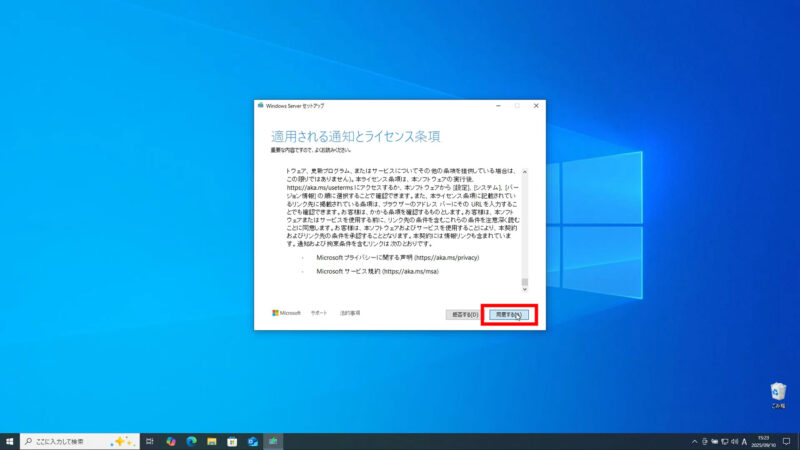Image resolution: width=800 pixels, height=450 pixels.
Task: Open File Explorer from the taskbar
Action: coord(212,441)
